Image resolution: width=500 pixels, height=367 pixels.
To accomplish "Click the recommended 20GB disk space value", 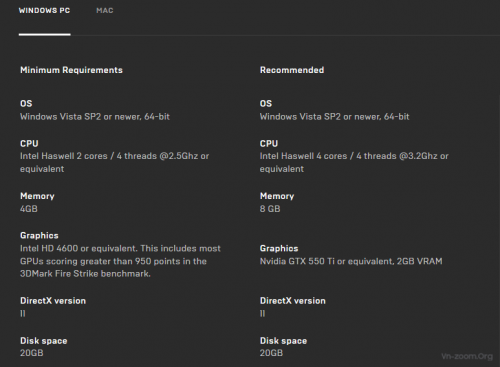I will click(x=271, y=353).
